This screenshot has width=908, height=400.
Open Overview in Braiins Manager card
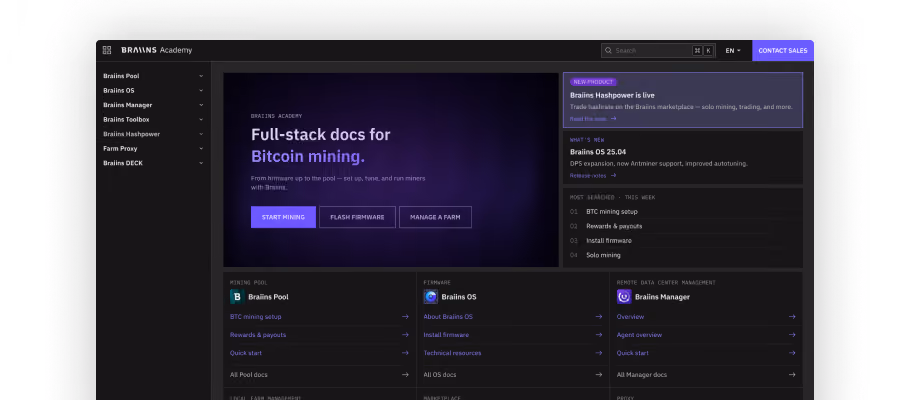coord(630,317)
